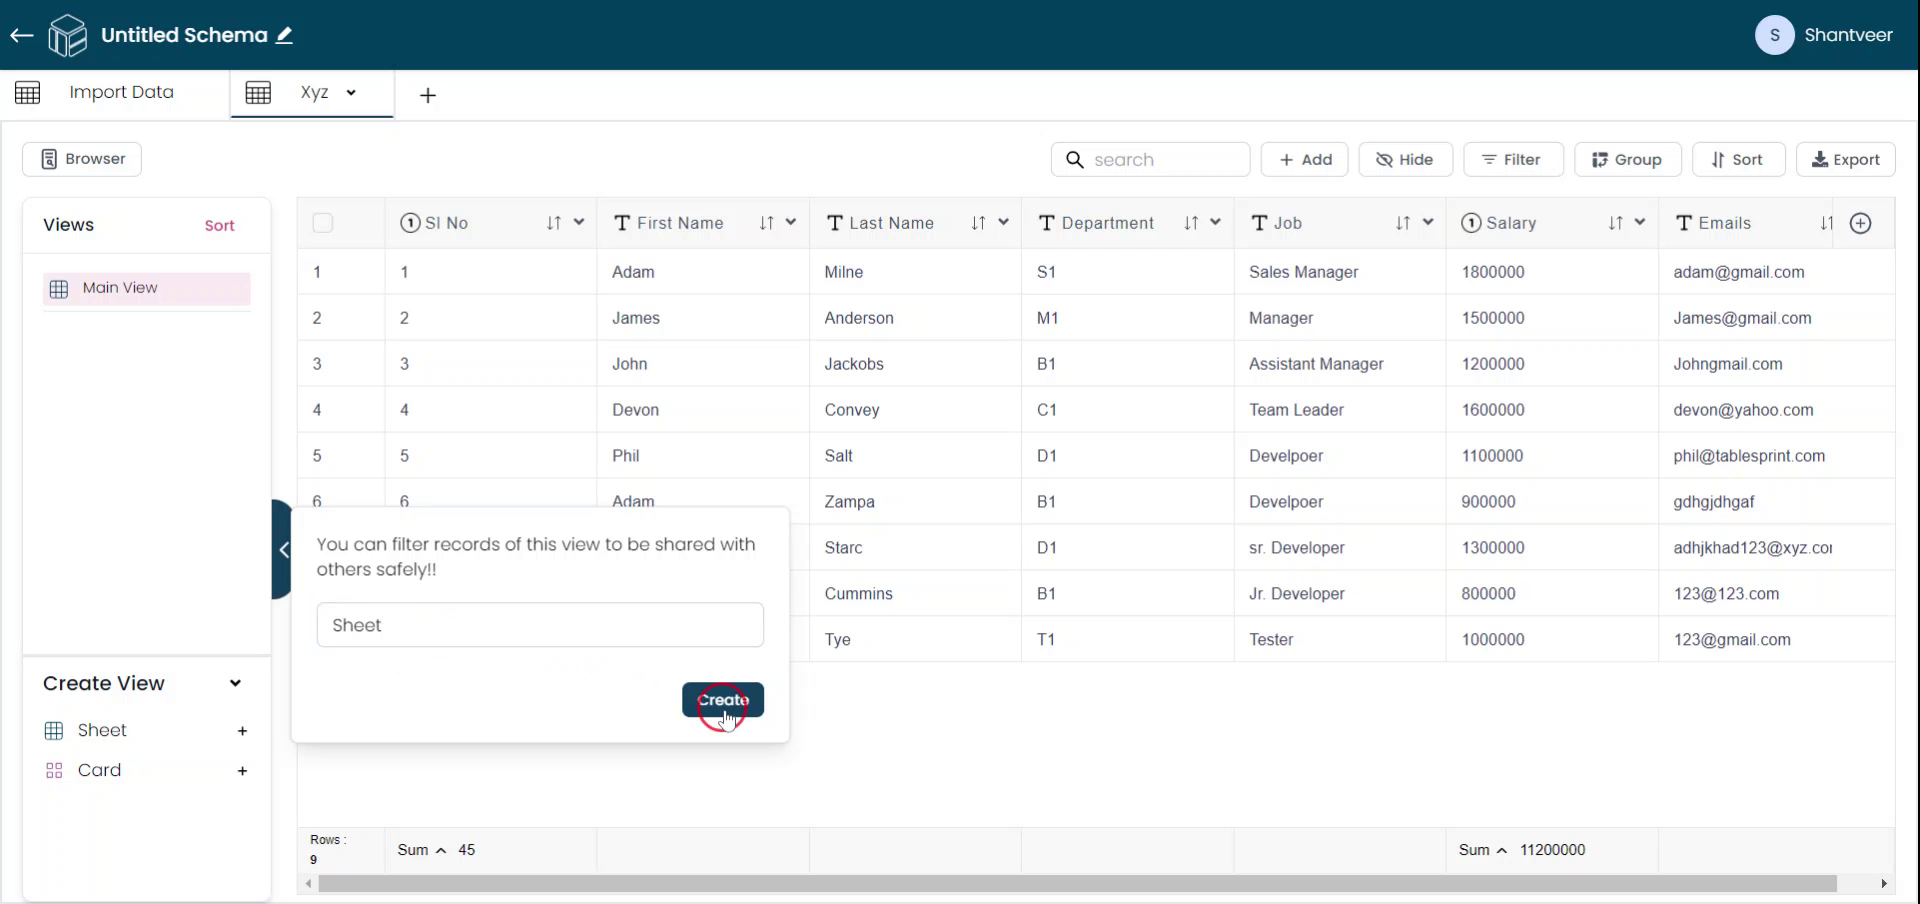Open the Department column dropdown arrow
1920x904 pixels.
pos(1215,223)
